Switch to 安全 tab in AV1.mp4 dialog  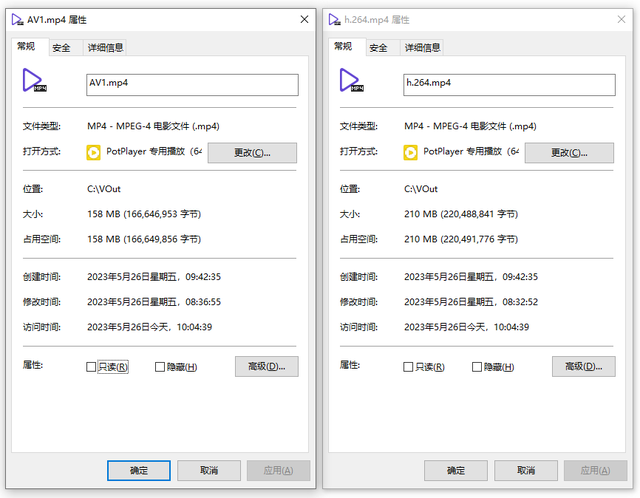61,47
